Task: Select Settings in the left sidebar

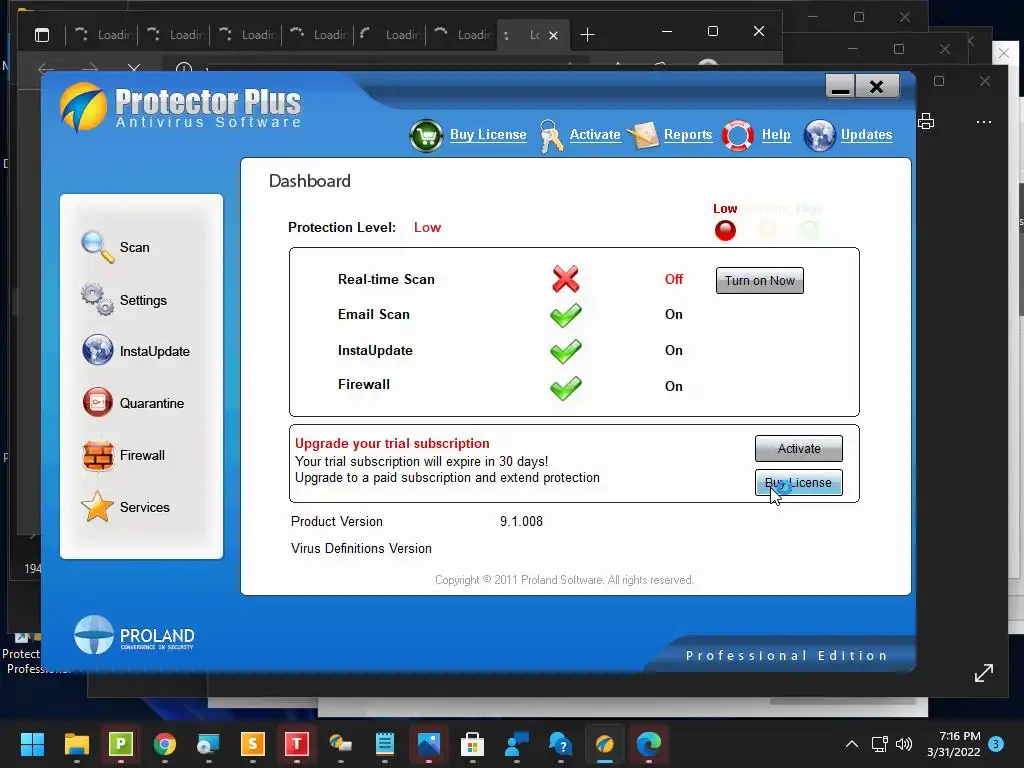Action: click(143, 300)
